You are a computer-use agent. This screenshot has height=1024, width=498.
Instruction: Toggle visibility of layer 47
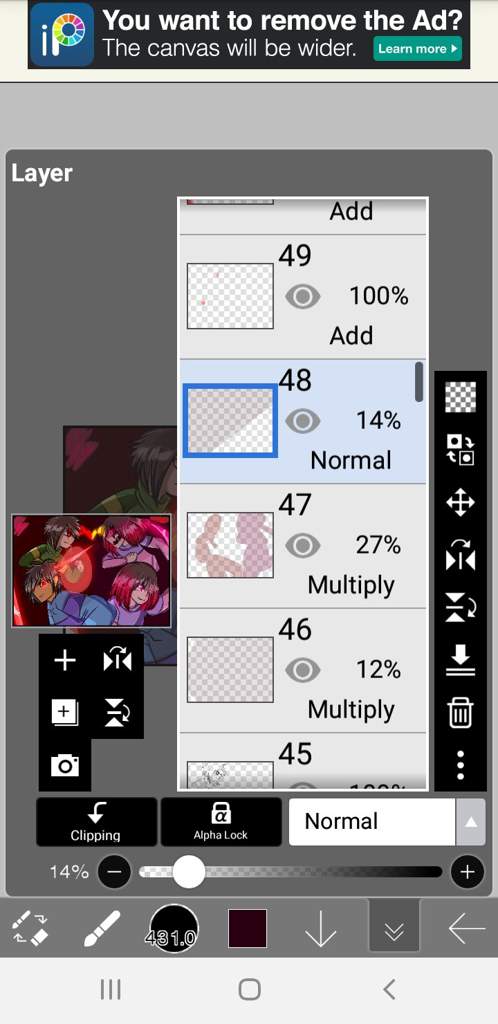point(303,545)
